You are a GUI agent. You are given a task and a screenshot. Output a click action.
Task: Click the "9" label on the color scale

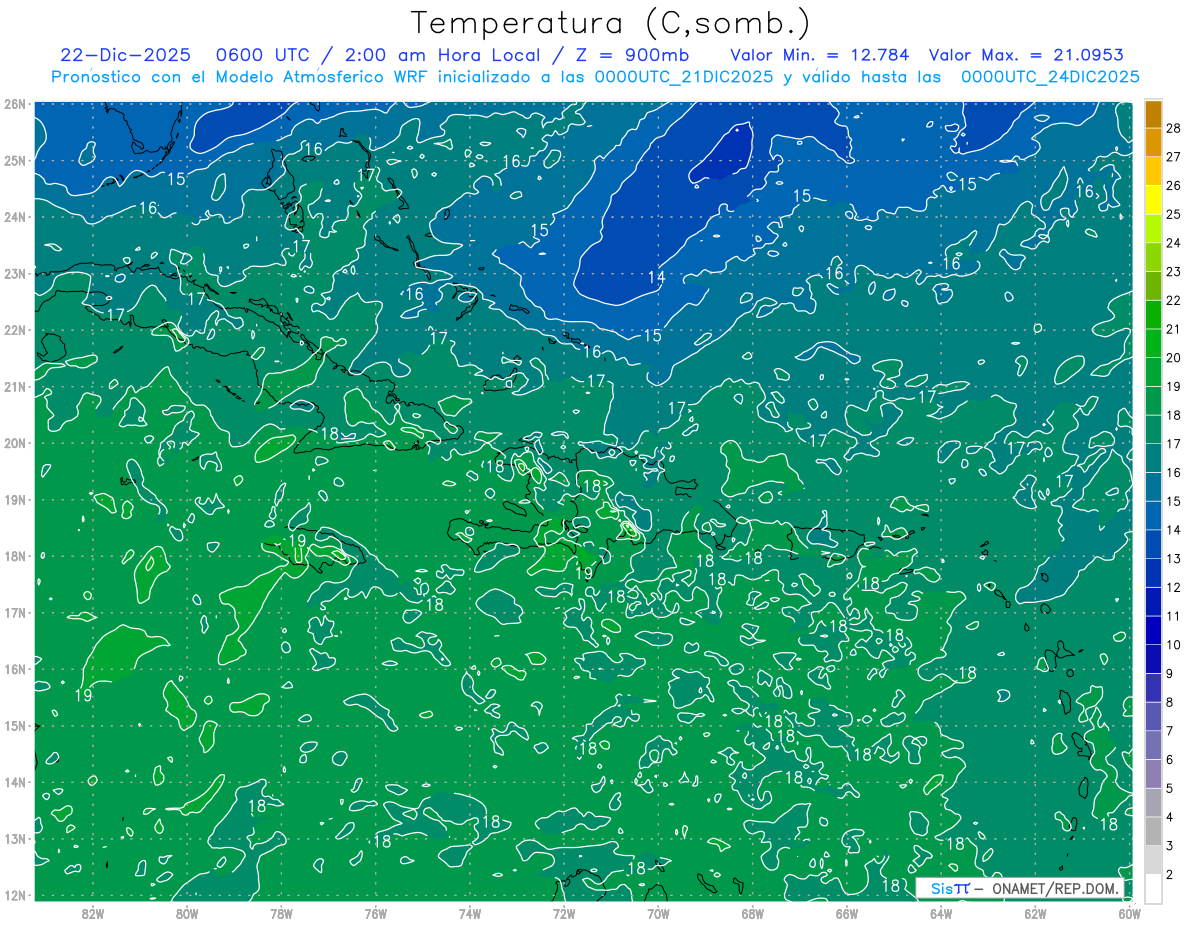pos(1170,673)
